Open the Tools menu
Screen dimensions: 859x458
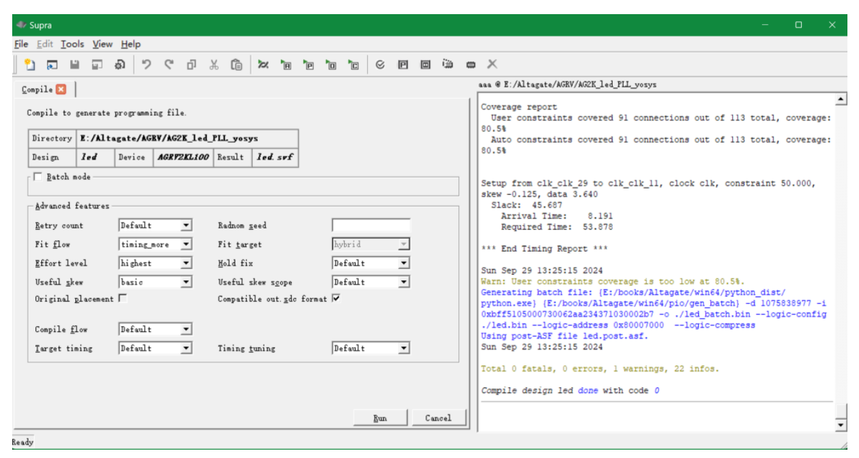72,44
